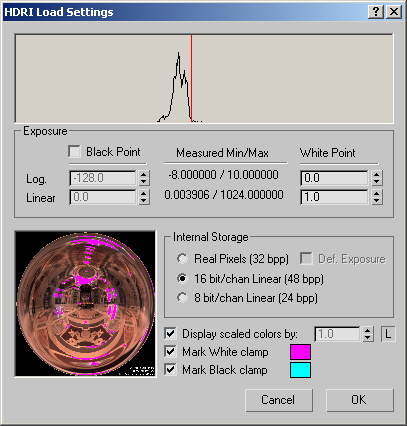The image size is (407, 426).
Task: Select 16 bit/chan Linear (48 bpp)
Action: tap(182, 278)
